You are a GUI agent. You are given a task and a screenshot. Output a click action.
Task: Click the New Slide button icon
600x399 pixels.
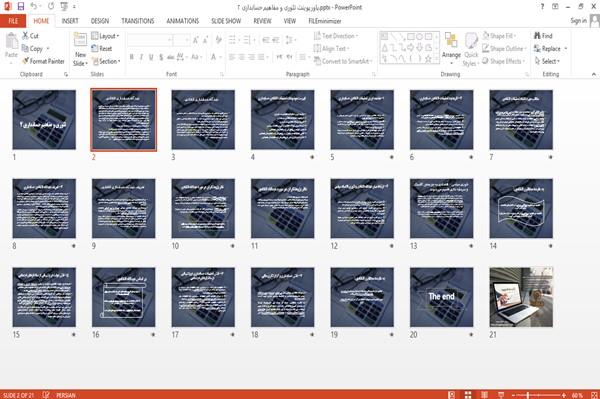click(x=80, y=41)
